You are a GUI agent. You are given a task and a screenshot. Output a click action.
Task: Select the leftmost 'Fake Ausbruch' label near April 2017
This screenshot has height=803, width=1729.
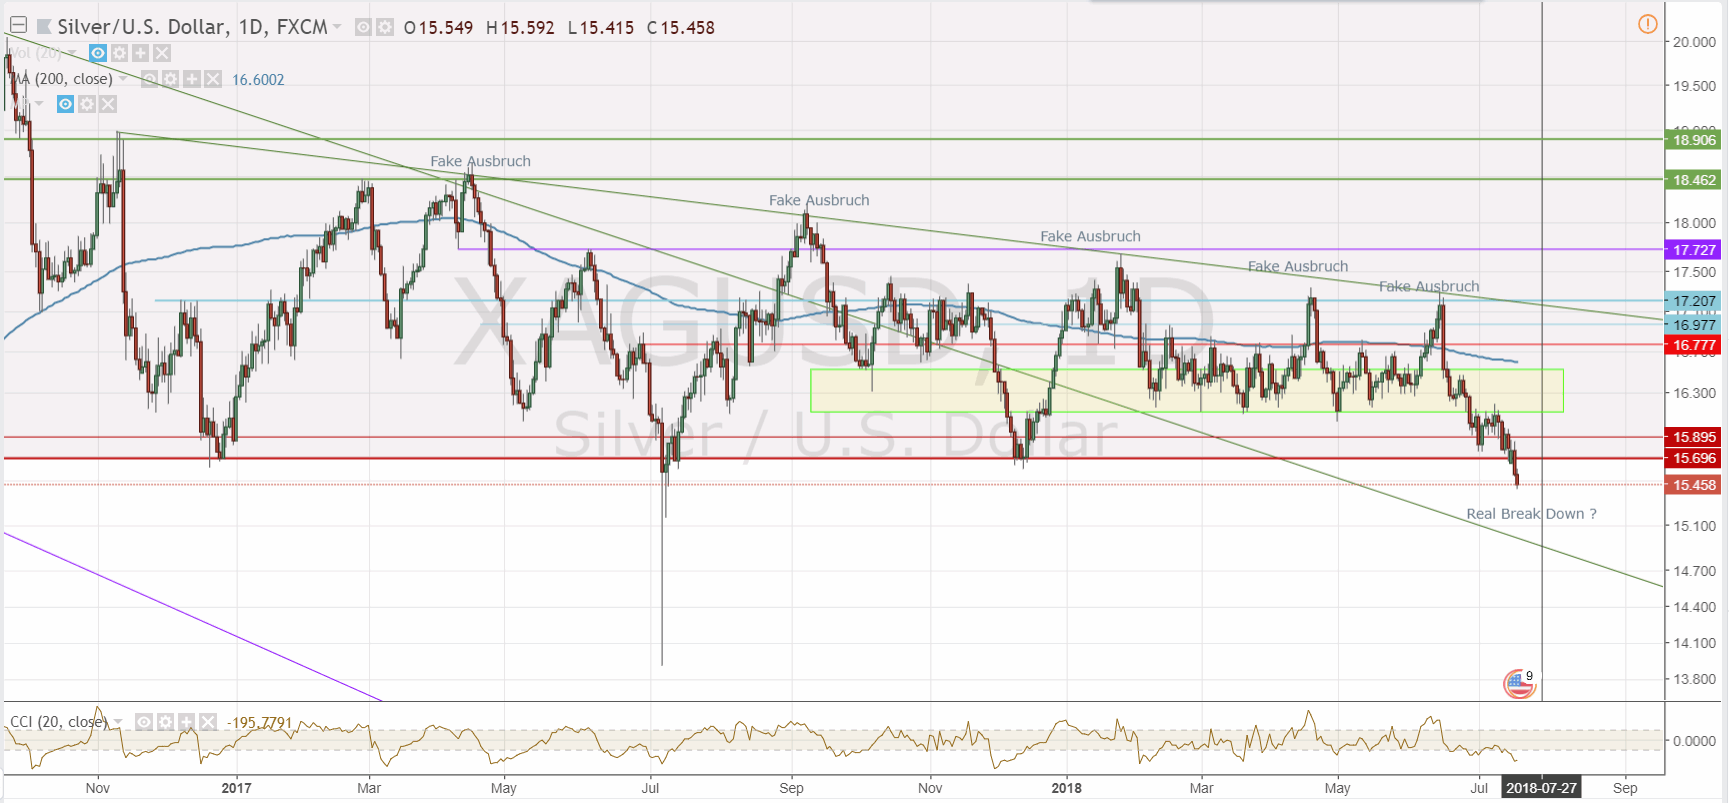[x=480, y=161]
